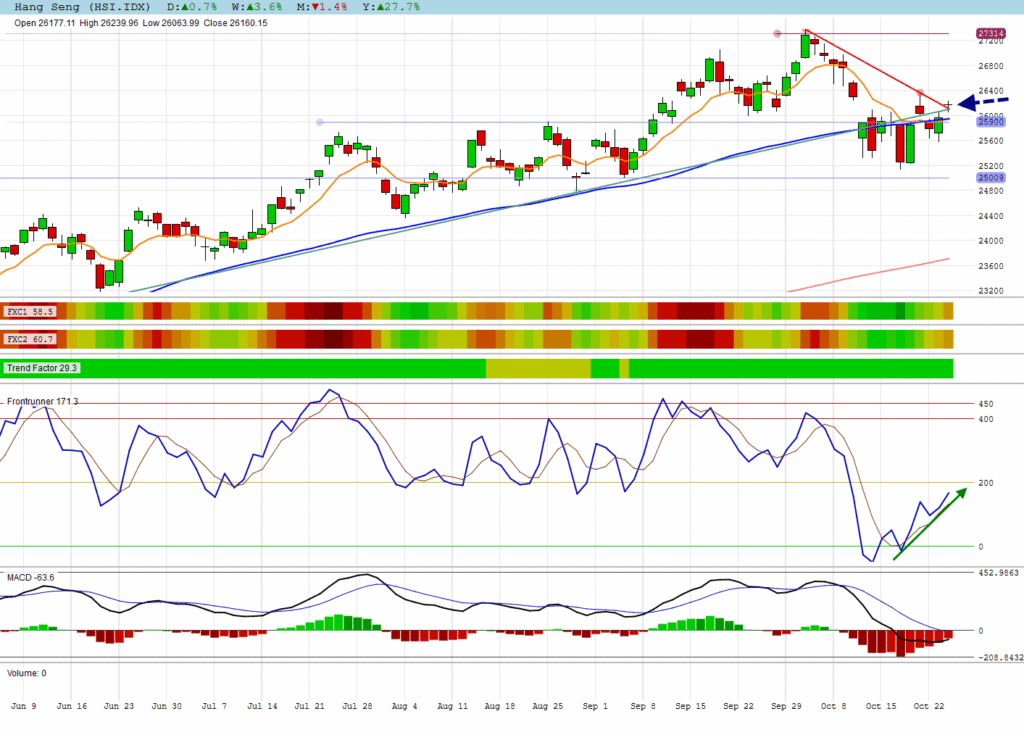Open the Frontrunner 171.3 indicator label
Screen dimensions: 1024x735
pyautogui.click(x=43, y=401)
